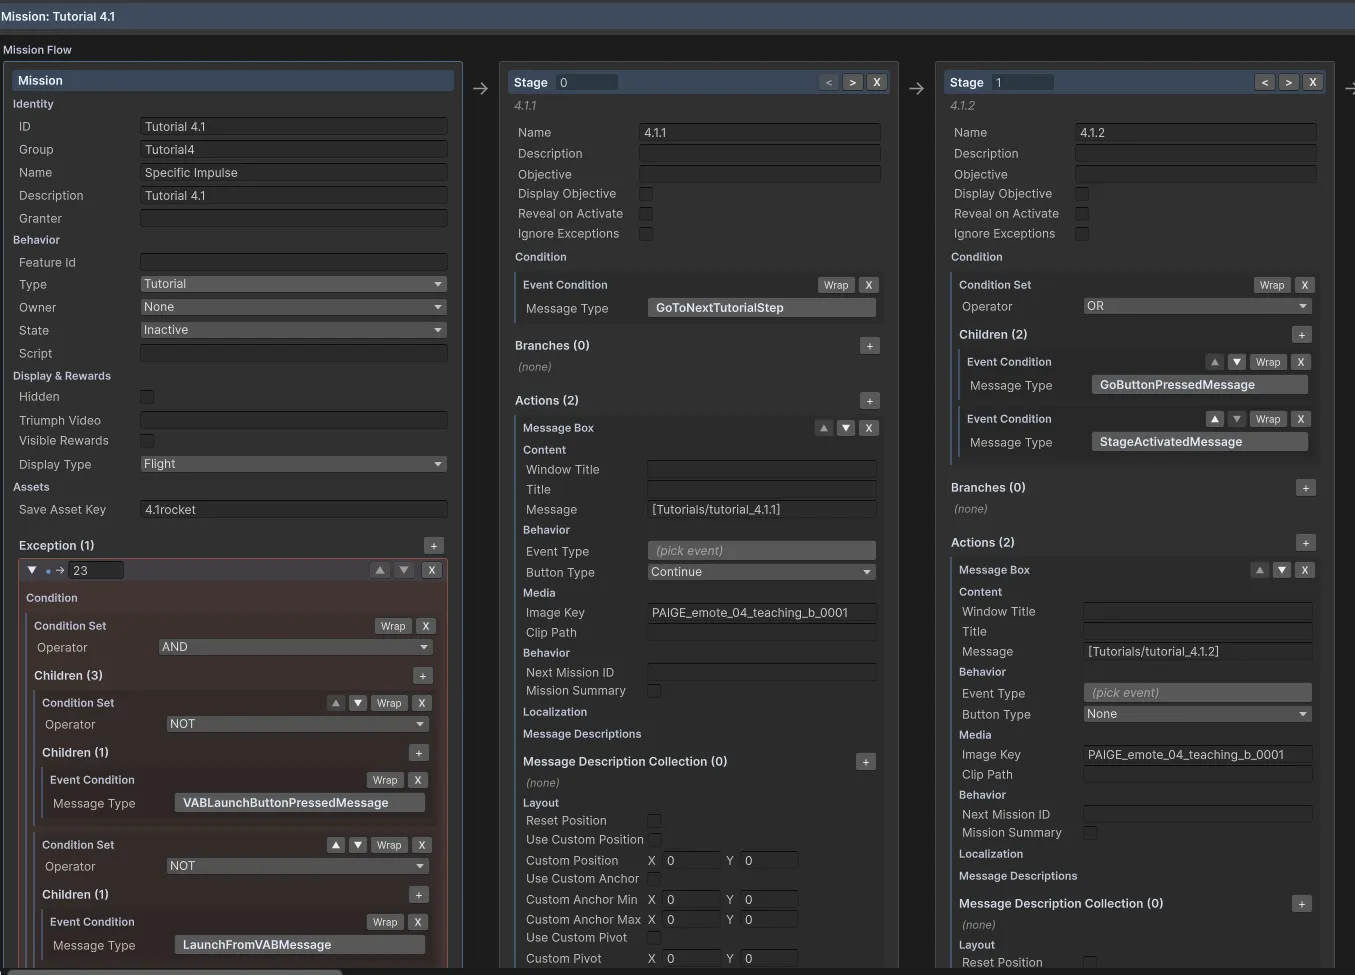Go to previous stage from Stage 1

point(1265,83)
